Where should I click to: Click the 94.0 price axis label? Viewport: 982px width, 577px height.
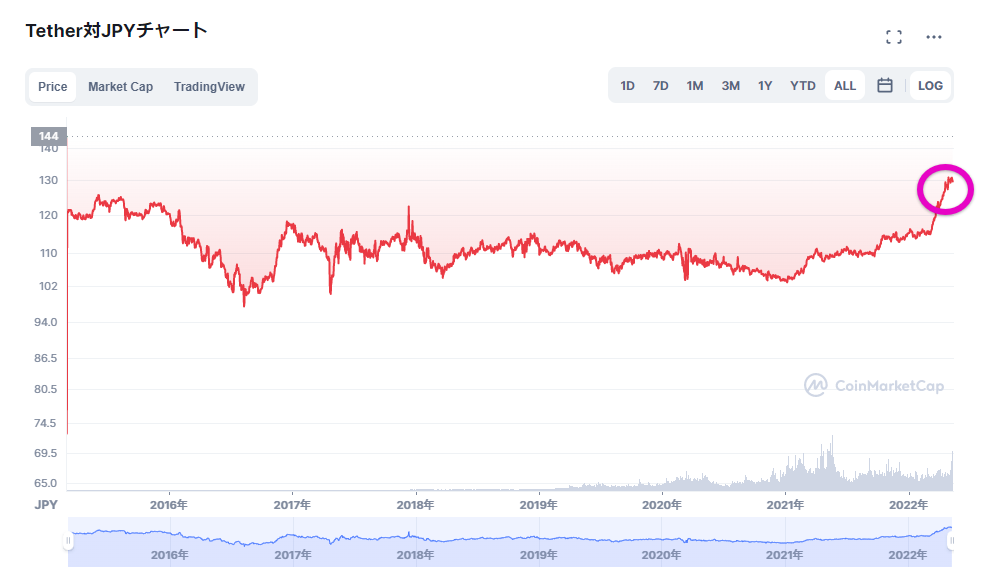click(46, 323)
